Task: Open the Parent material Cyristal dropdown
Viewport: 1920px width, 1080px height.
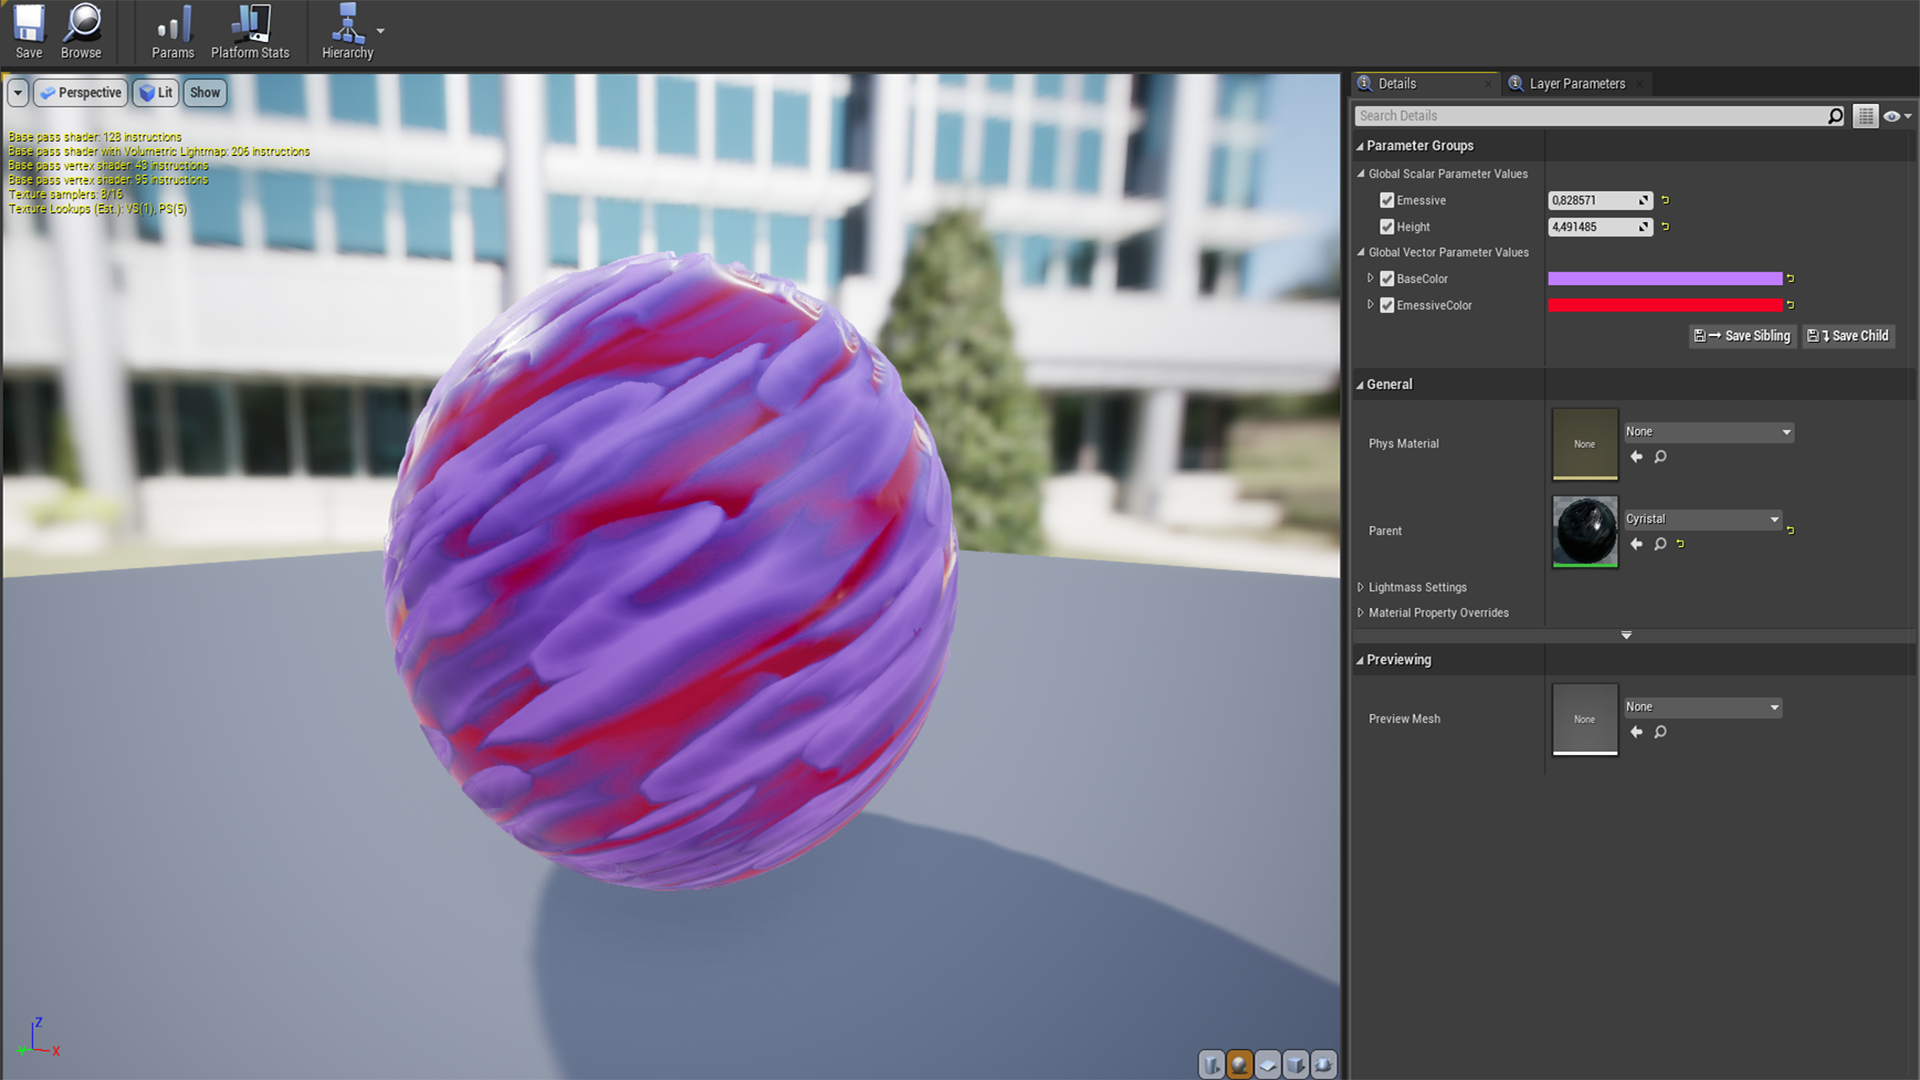Action: pyautogui.click(x=1702, y=519)
